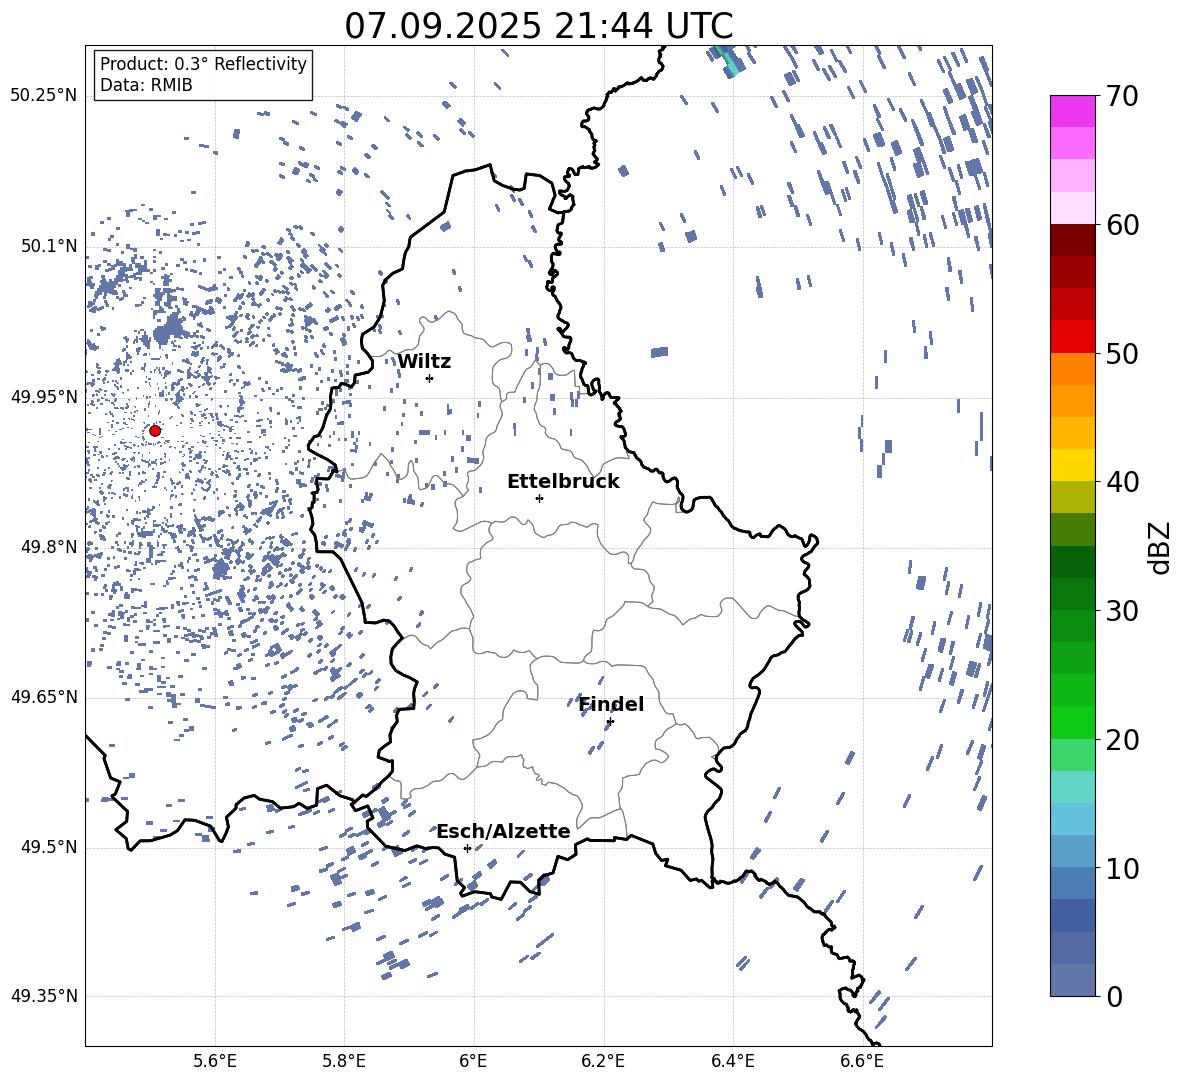1184x1081 pixels.
Task: Click the 0 colorbar tick label
Action: (1114, 997)
